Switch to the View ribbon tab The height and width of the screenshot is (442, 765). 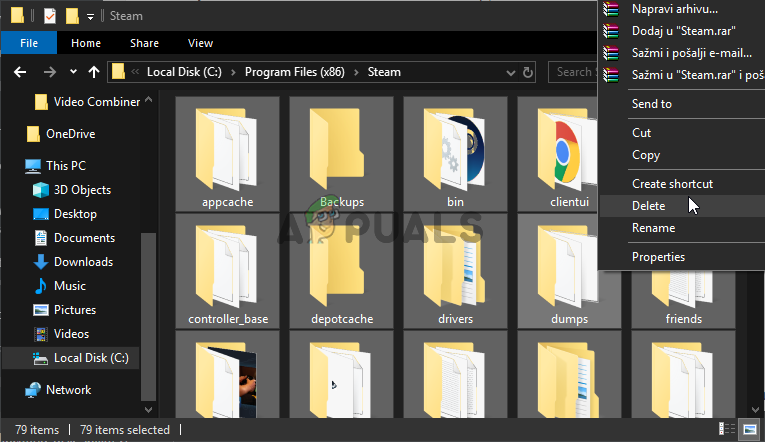(x=200, y=43)
